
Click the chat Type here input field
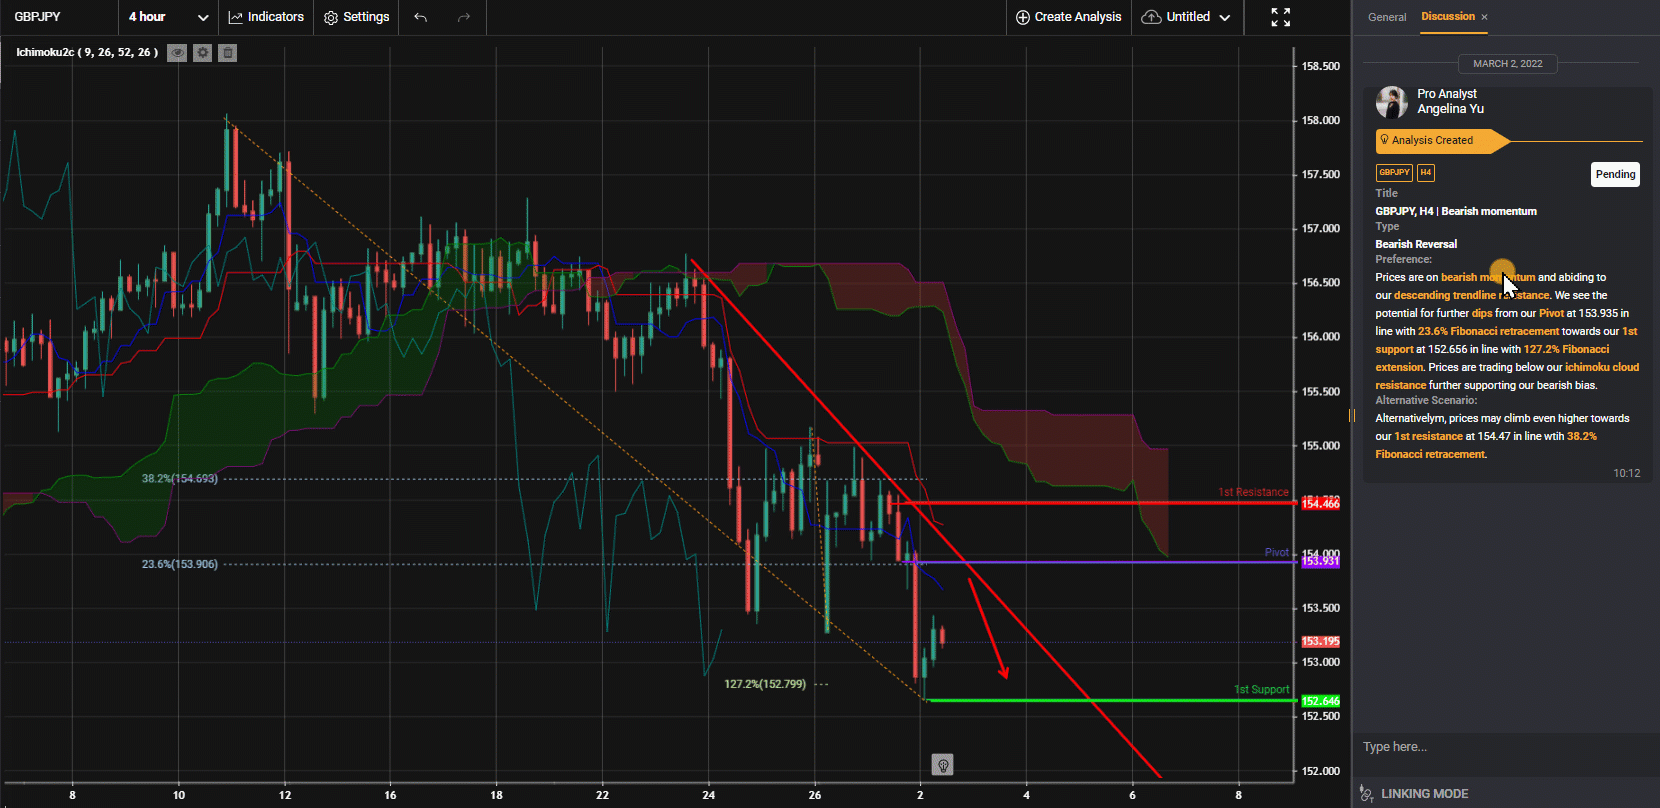click(1506, 747)
